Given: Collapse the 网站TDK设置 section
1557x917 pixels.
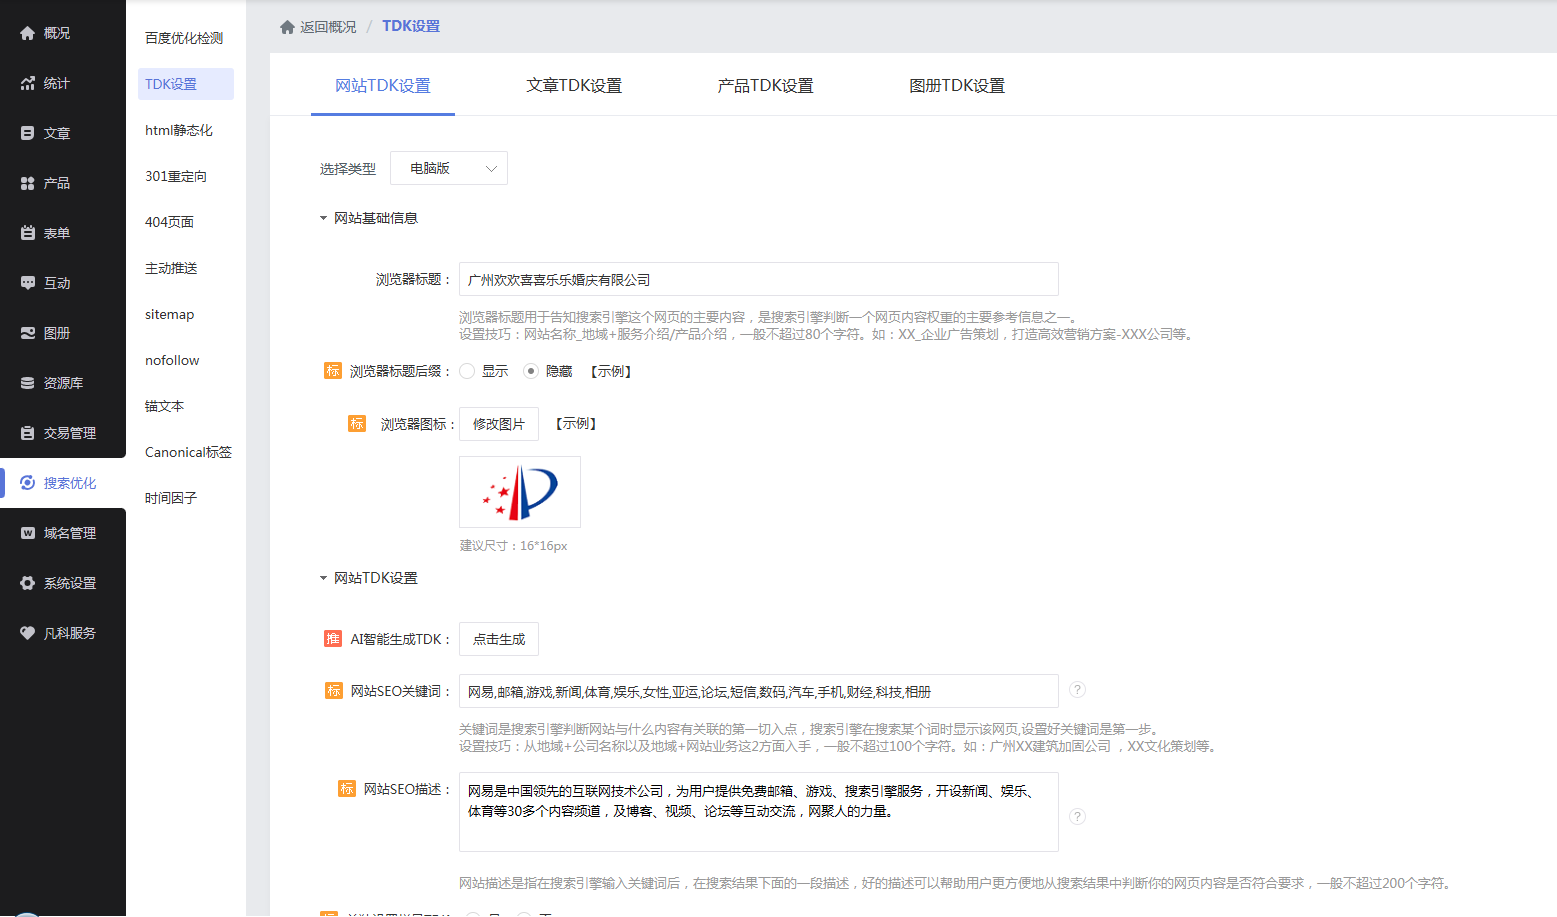Looking at the screenshot, I should coord(323,578).
